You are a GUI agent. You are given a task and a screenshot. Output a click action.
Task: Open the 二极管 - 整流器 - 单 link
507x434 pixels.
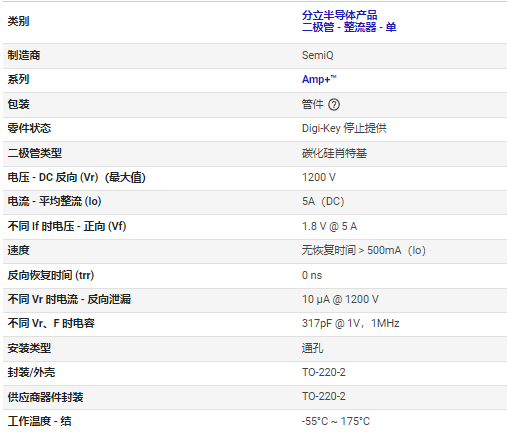349,27
